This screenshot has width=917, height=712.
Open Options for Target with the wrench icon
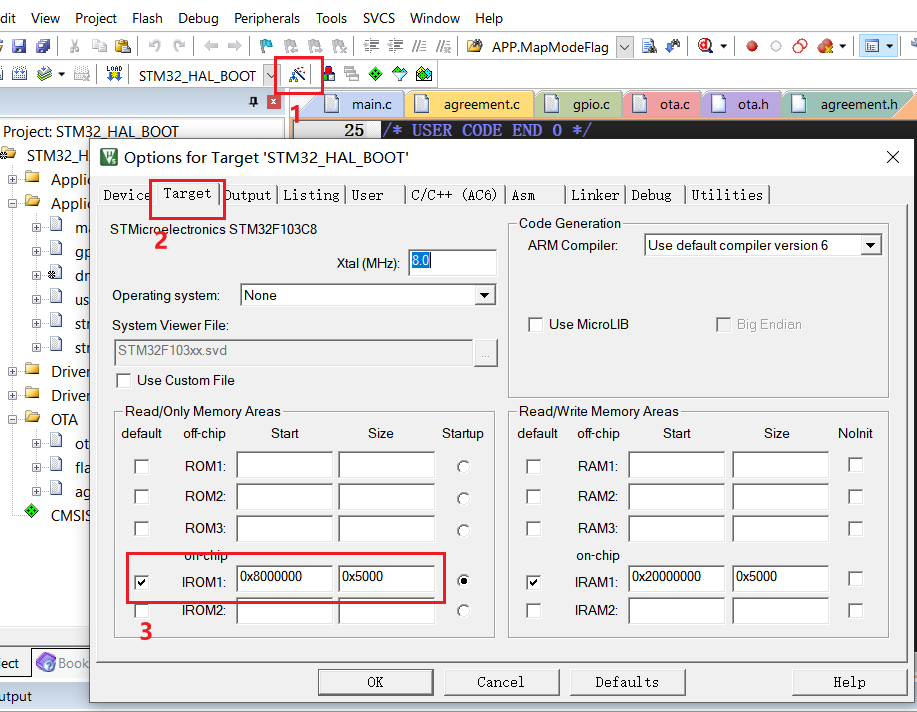coord(298,73)
